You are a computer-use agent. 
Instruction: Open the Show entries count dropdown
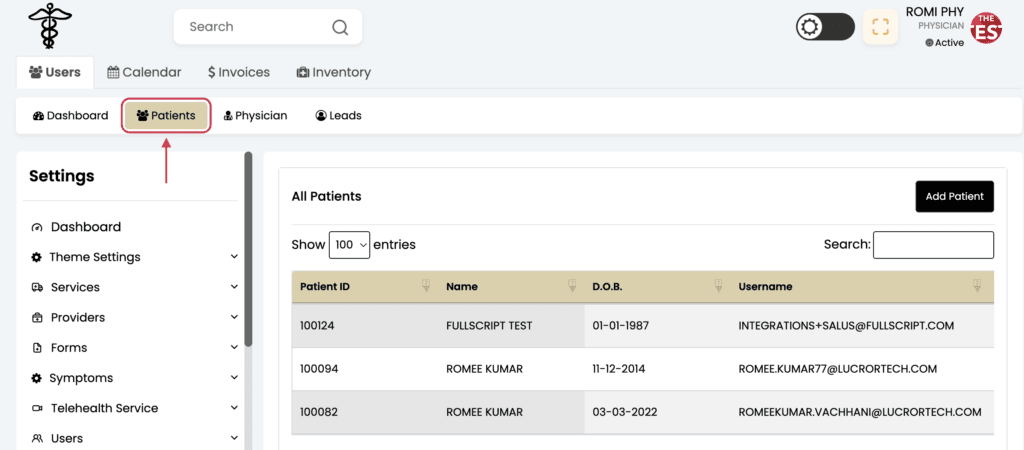pyautogui.click(x=349, y=244)
